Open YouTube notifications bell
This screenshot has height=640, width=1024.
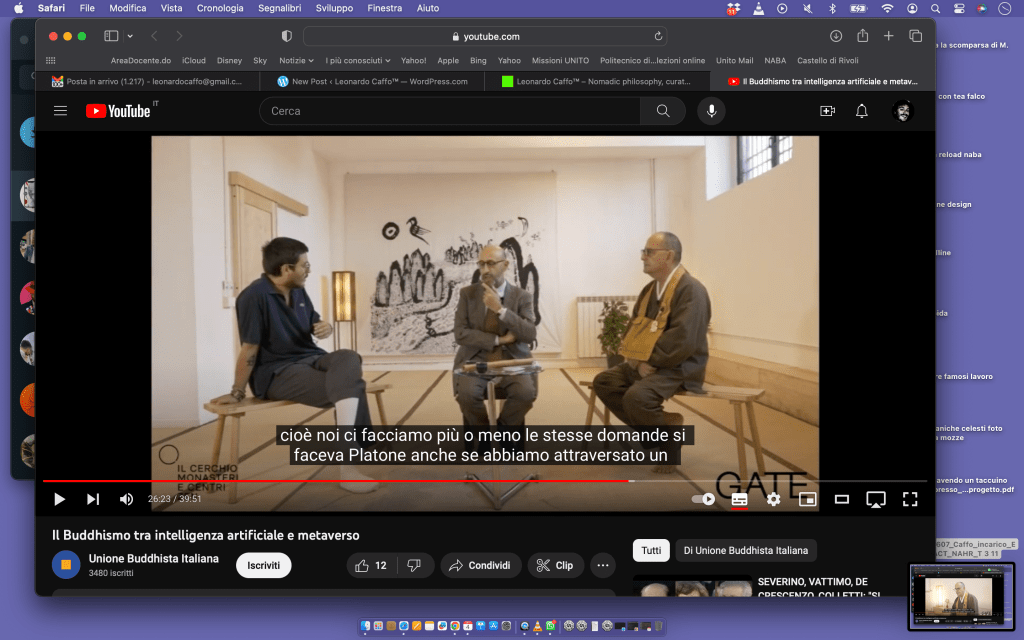(861, 111)
